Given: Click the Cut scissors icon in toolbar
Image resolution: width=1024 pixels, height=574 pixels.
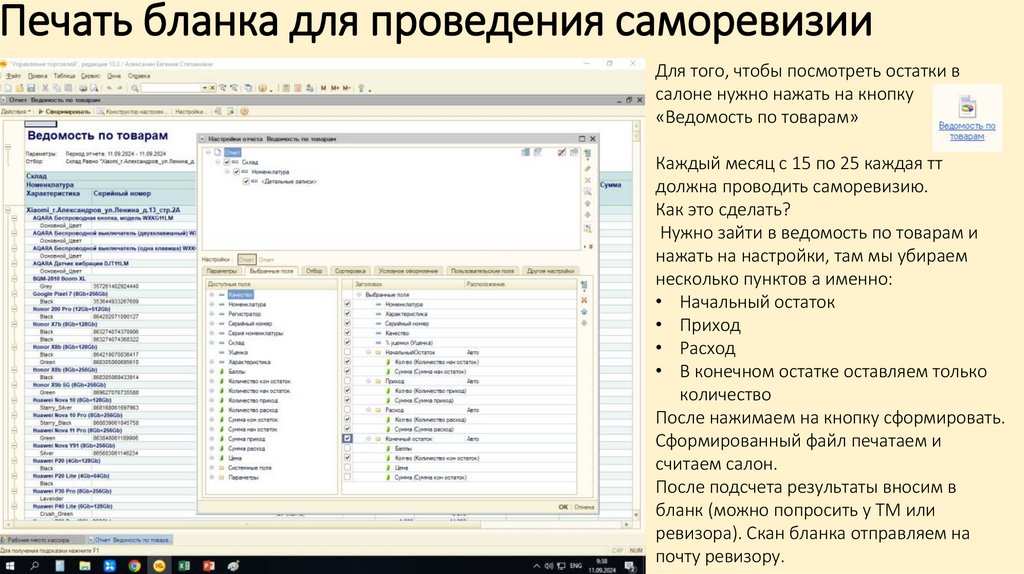Looking at the screenshot, I should [x=45, y=88].
